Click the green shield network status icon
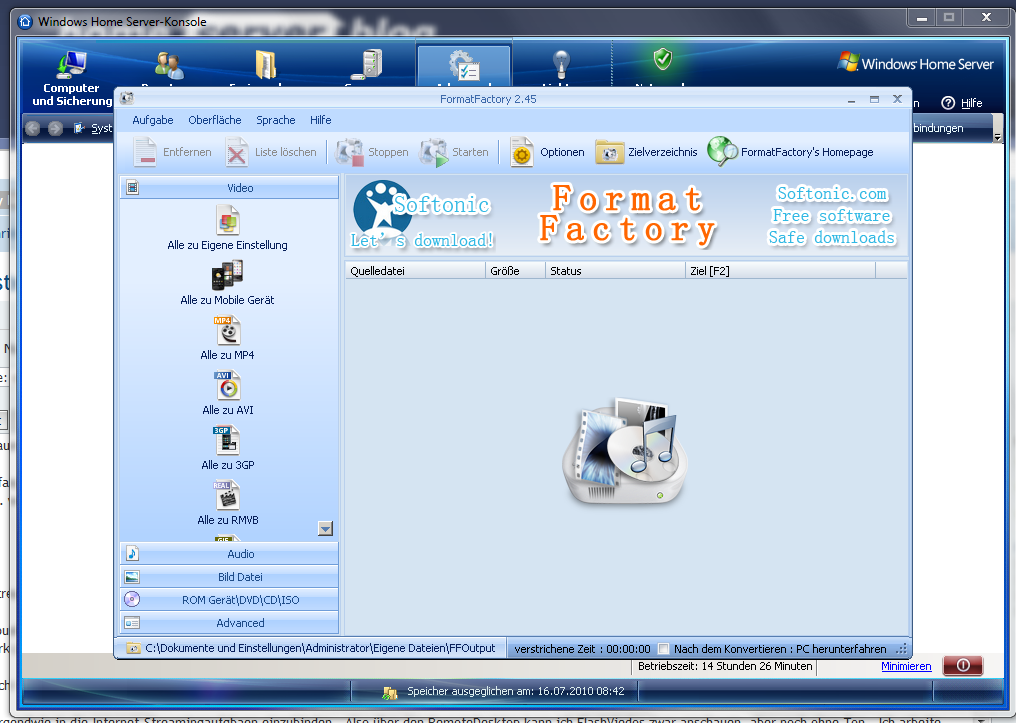 (x=662, y=60)
